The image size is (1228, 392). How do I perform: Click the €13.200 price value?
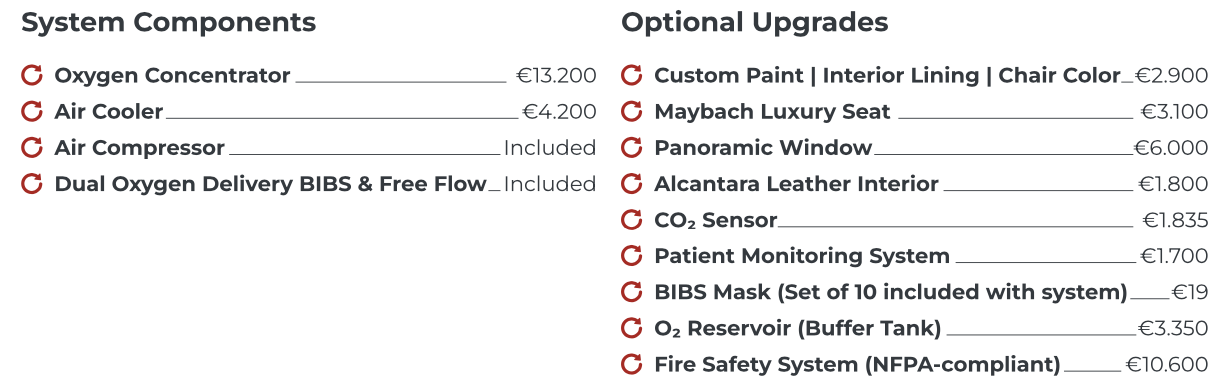(556, 75)
